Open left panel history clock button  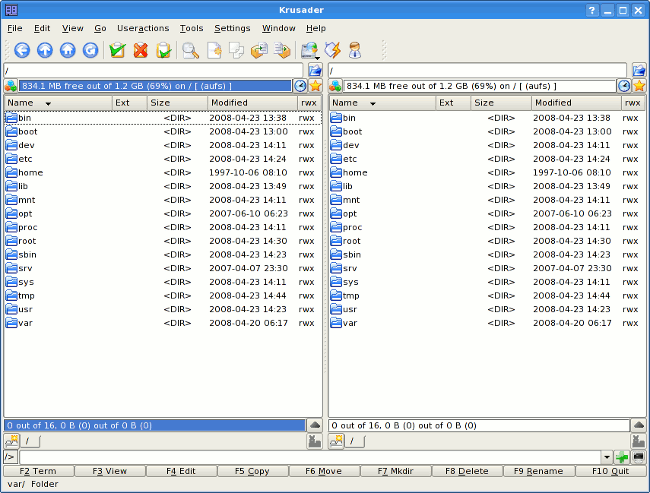point(300,86)
